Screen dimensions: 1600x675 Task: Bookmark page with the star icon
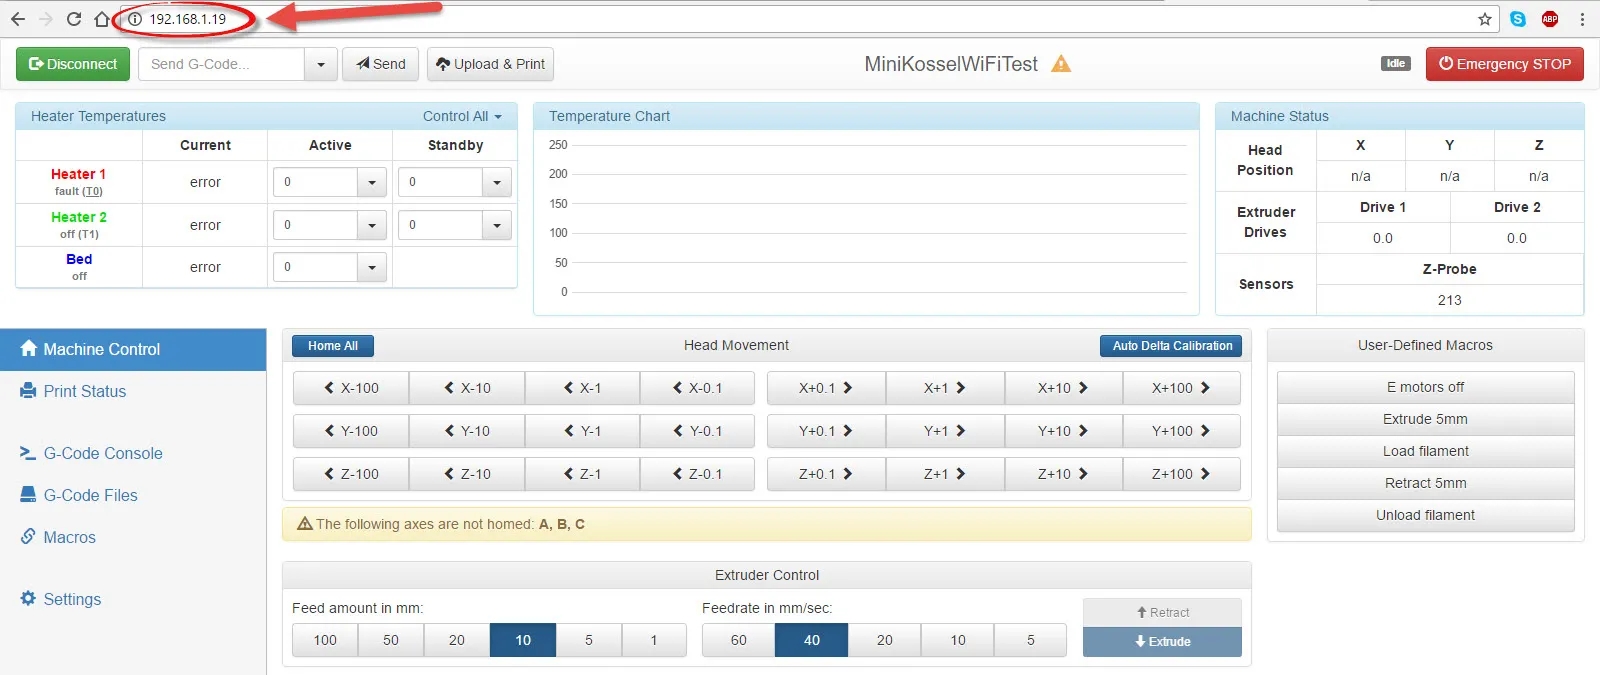(x=1485, y=19)
